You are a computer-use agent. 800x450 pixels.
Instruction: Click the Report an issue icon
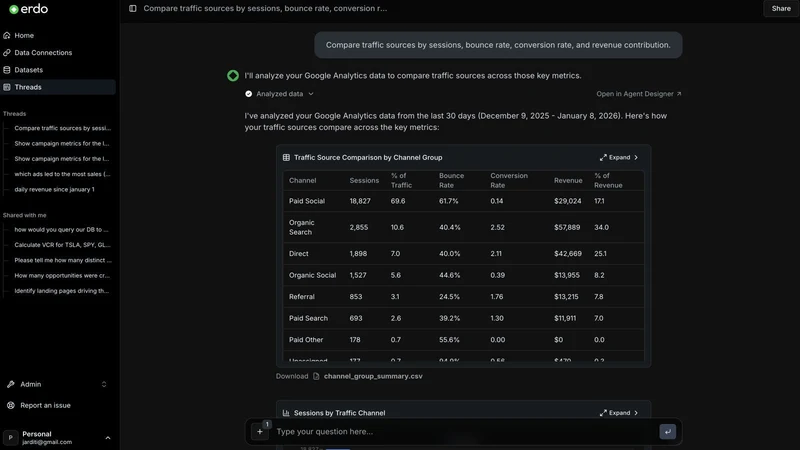click(11, 405)
